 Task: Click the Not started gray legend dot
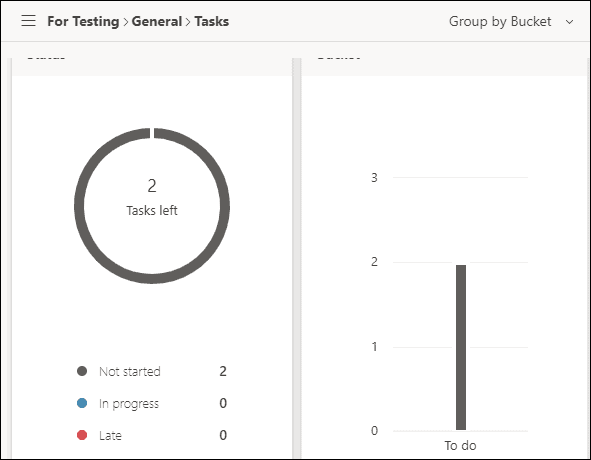(x=82, y=371)
